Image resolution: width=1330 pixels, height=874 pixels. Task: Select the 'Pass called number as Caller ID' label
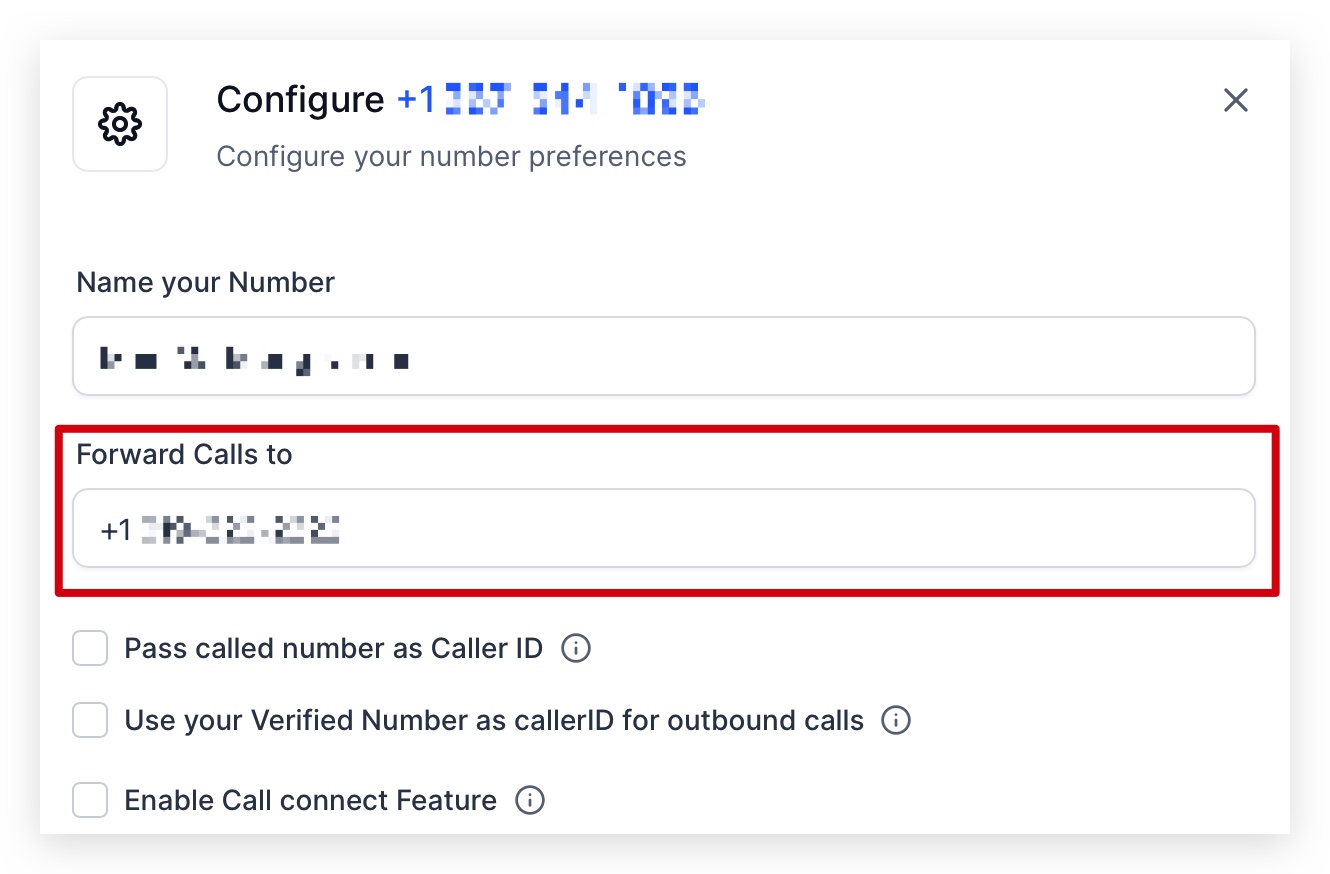tap(333, 648)
